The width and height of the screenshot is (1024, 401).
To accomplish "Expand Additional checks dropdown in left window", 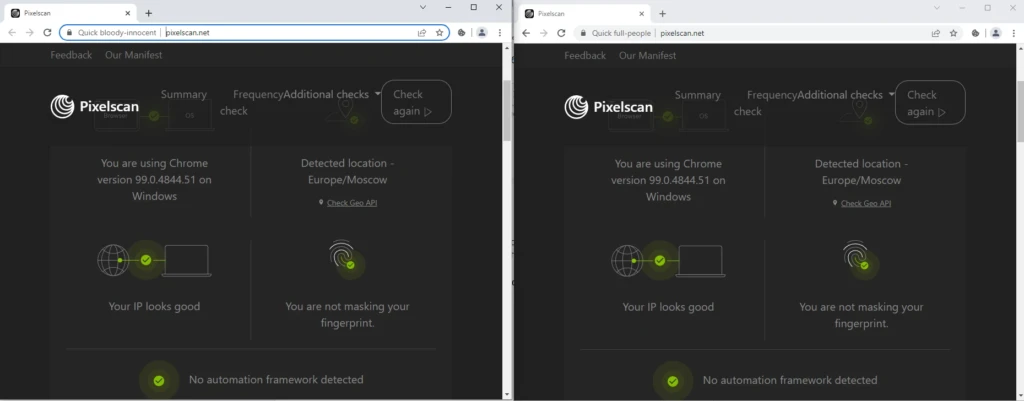I will [x=332, y=94].
